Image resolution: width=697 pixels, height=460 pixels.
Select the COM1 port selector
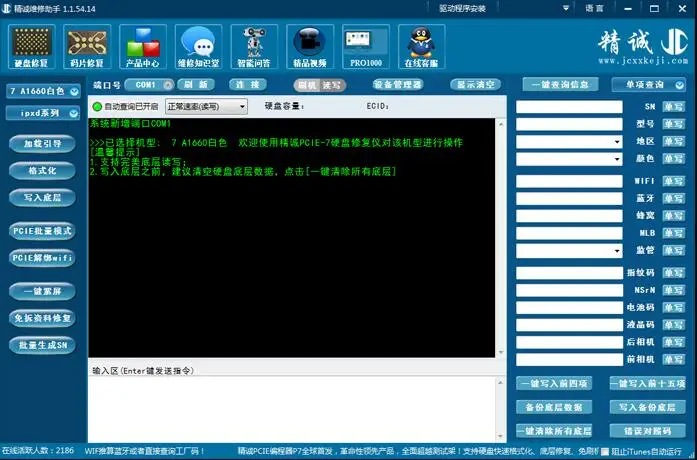click(x=149, y=85)
